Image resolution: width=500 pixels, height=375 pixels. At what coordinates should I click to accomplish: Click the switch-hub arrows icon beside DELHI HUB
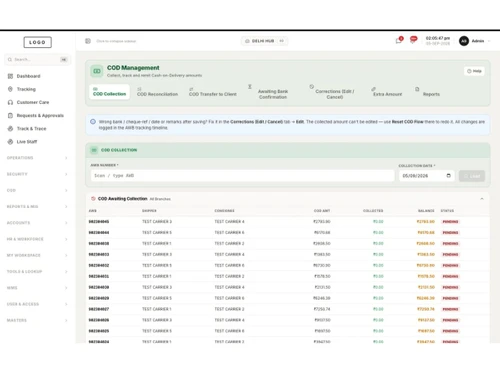[x=282, y=41]
